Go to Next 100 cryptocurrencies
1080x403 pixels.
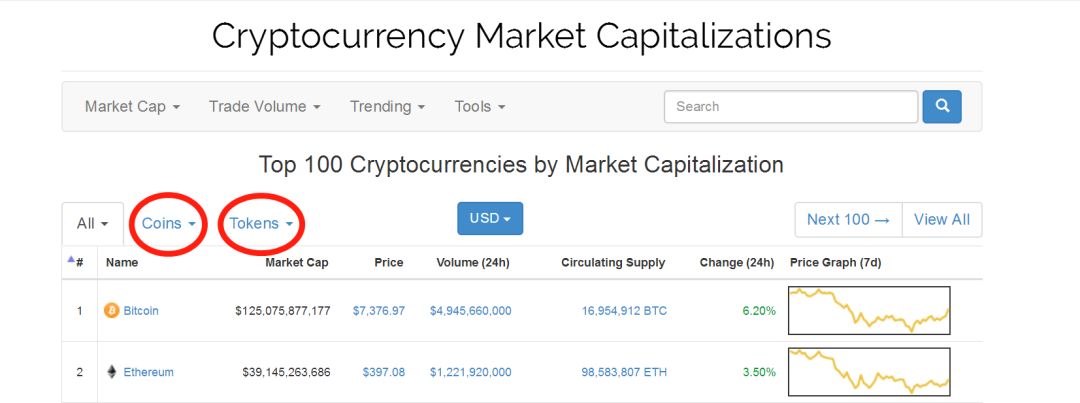[x=848, y=220]
